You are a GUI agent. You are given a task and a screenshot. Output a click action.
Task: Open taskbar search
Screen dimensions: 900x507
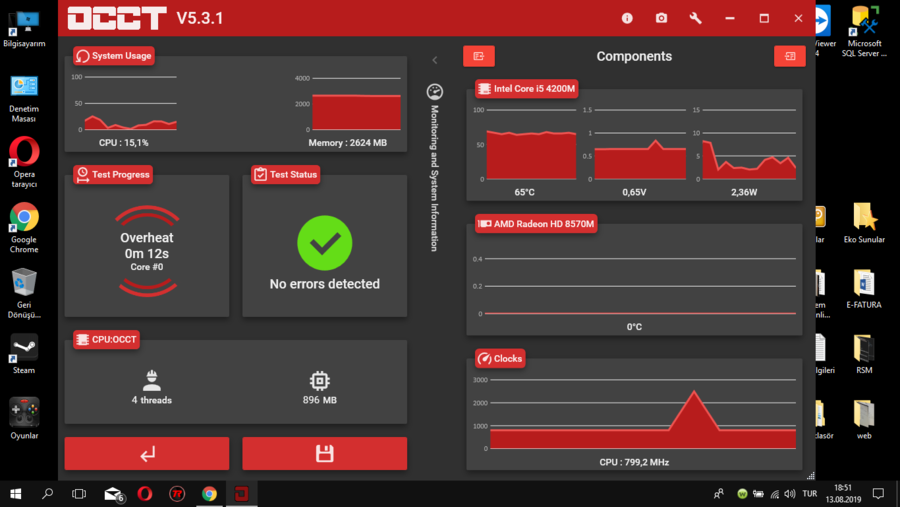48,494
